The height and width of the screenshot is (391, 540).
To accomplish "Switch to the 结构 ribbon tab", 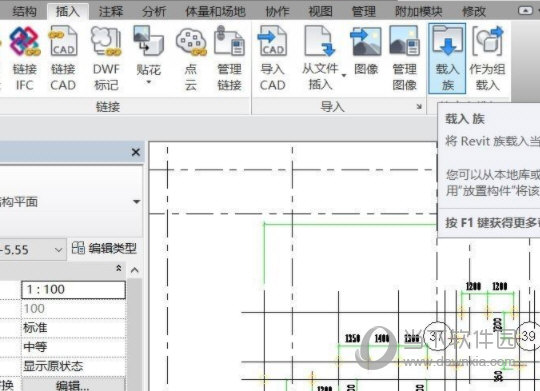I will [24, 11].
